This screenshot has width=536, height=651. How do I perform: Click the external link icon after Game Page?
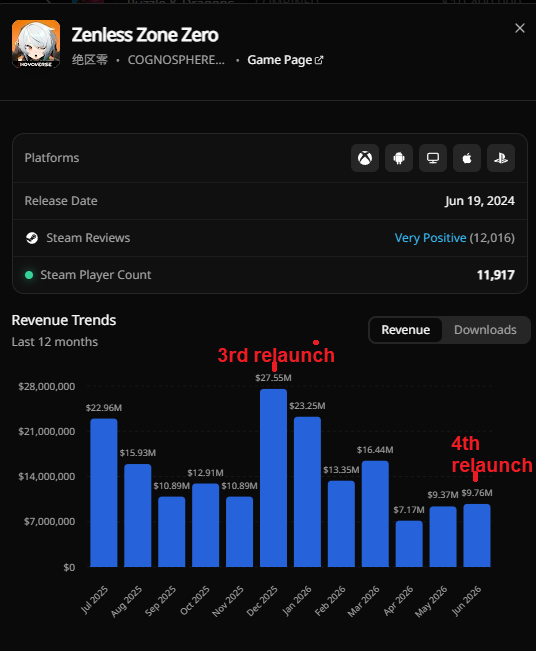click(319, 60)
